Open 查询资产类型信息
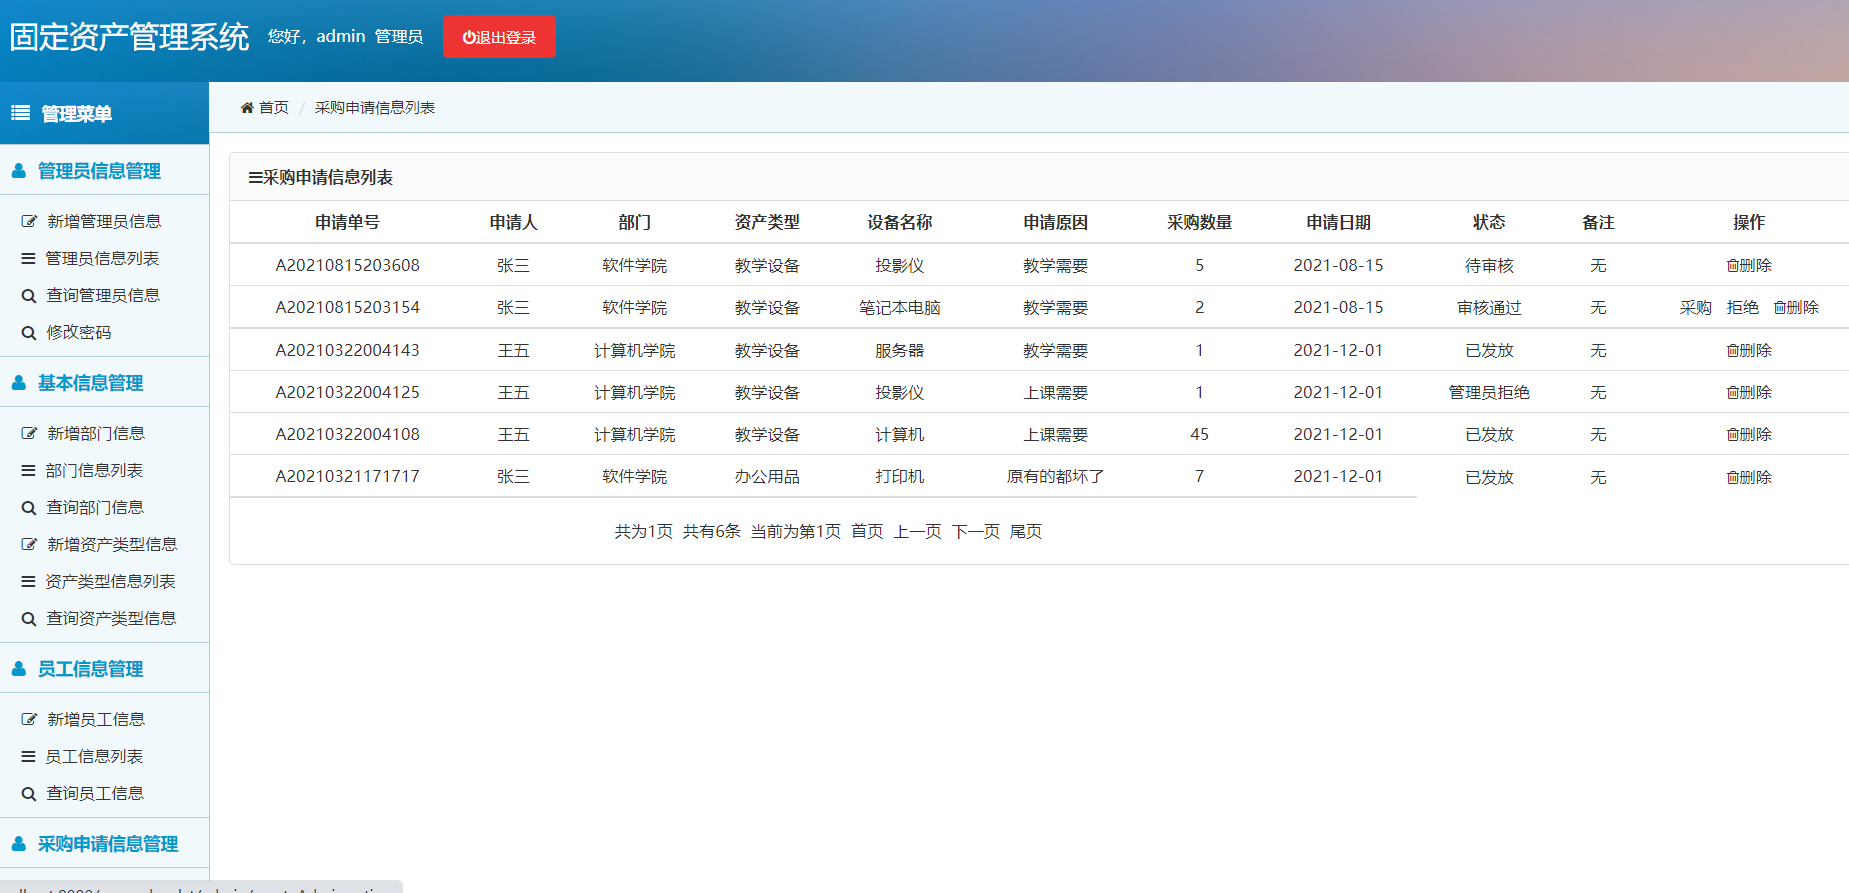 tap(111, 618)
